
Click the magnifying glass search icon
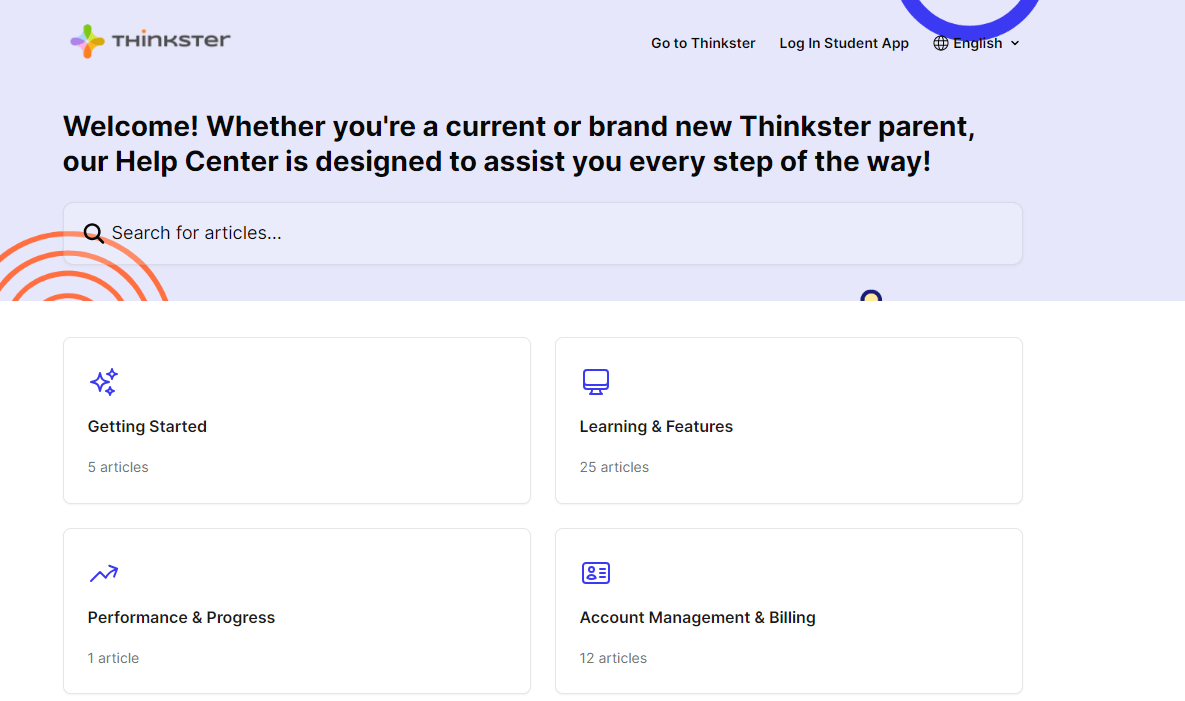[93, 233]
